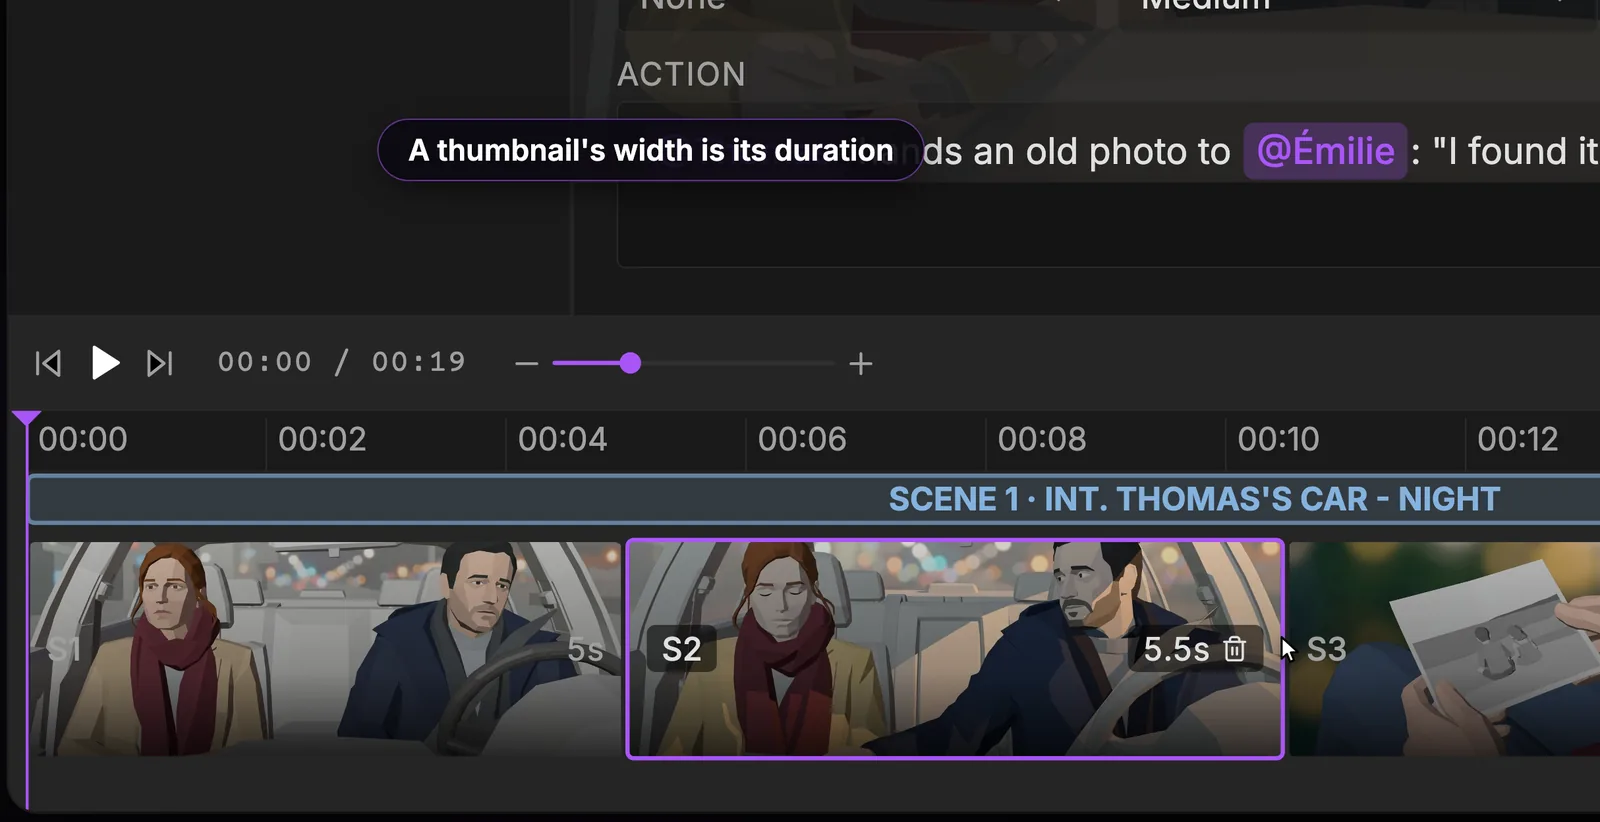
Task: Click the 00:08 mark on the ruler
Action: (x=1042, y=439)
